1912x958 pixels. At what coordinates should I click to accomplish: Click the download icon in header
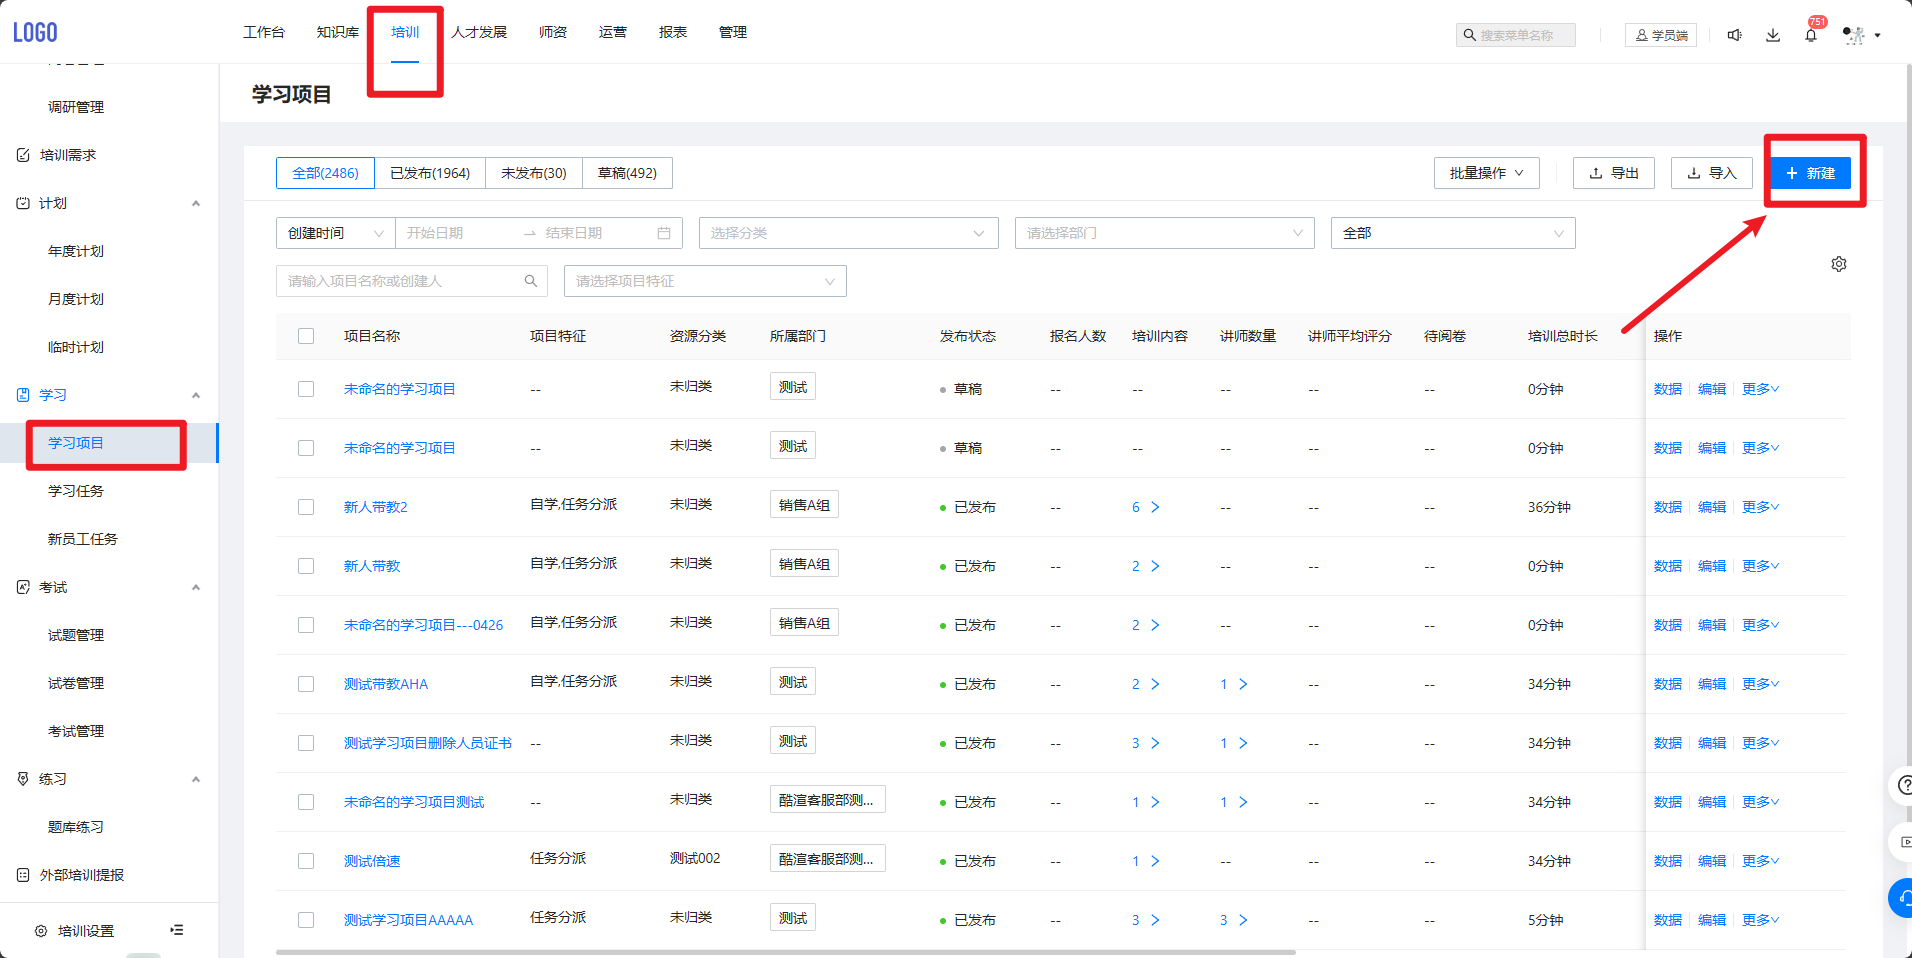1772,36
